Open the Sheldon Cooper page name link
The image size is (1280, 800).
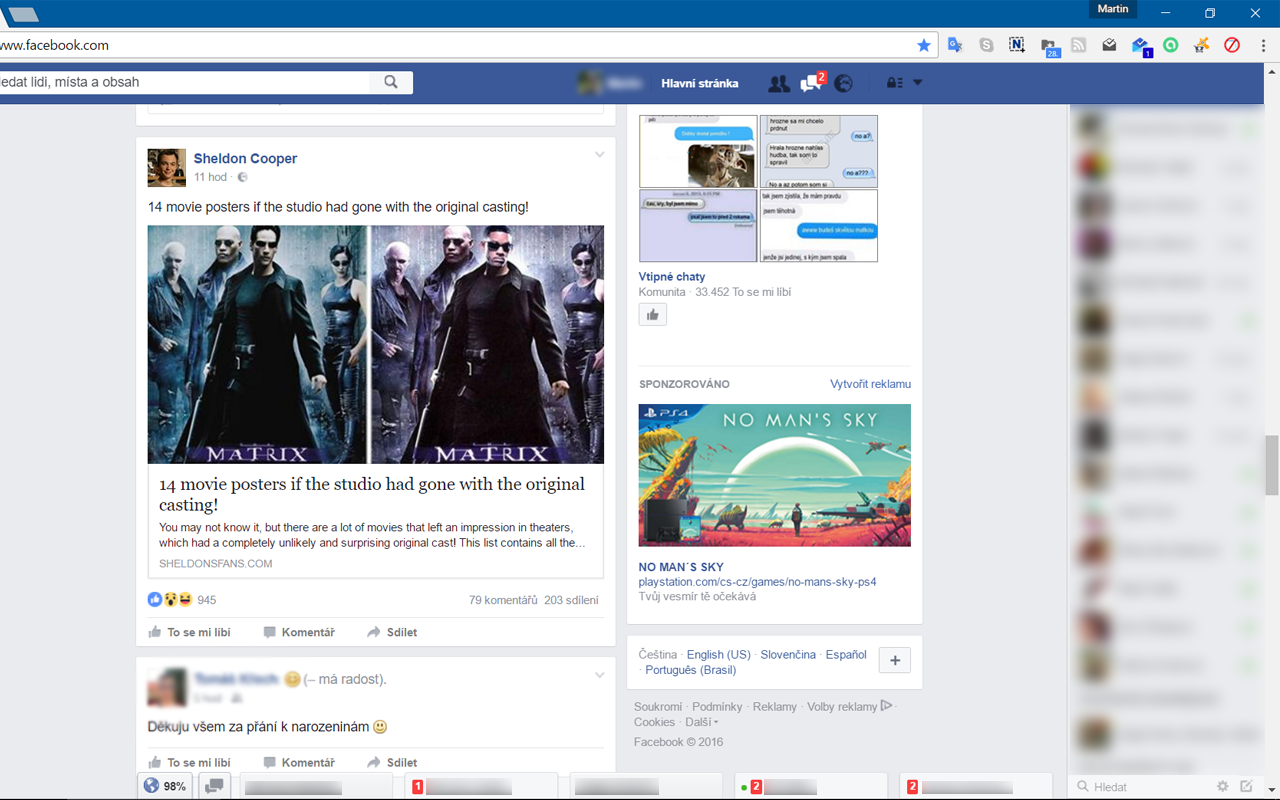(x=245, y=158)
